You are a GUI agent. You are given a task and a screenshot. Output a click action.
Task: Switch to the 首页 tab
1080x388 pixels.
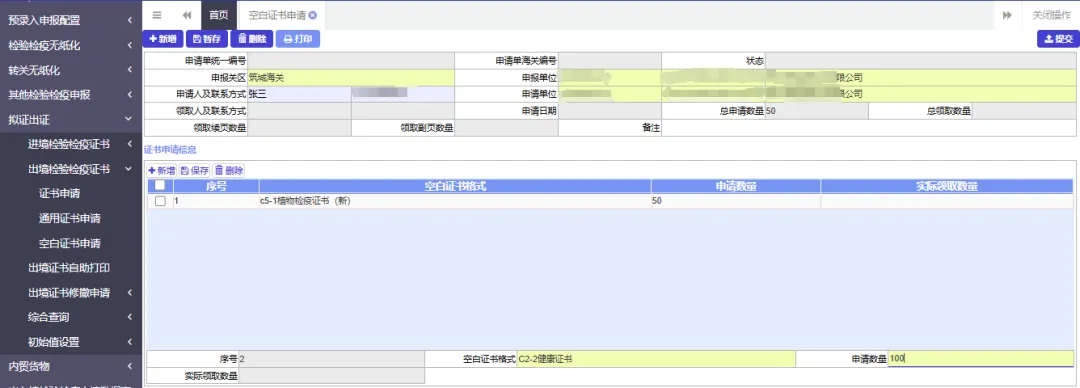coord(219,15)
